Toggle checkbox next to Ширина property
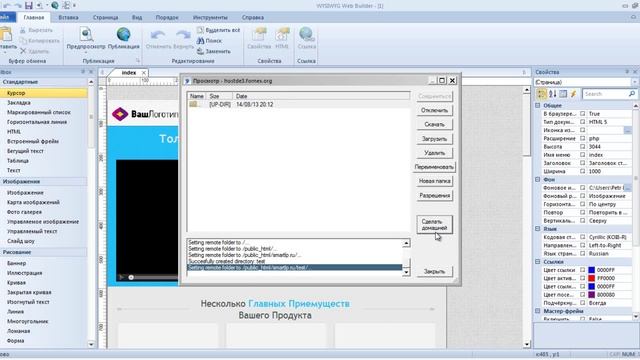The image size is (640, 360). pos(582,171)
